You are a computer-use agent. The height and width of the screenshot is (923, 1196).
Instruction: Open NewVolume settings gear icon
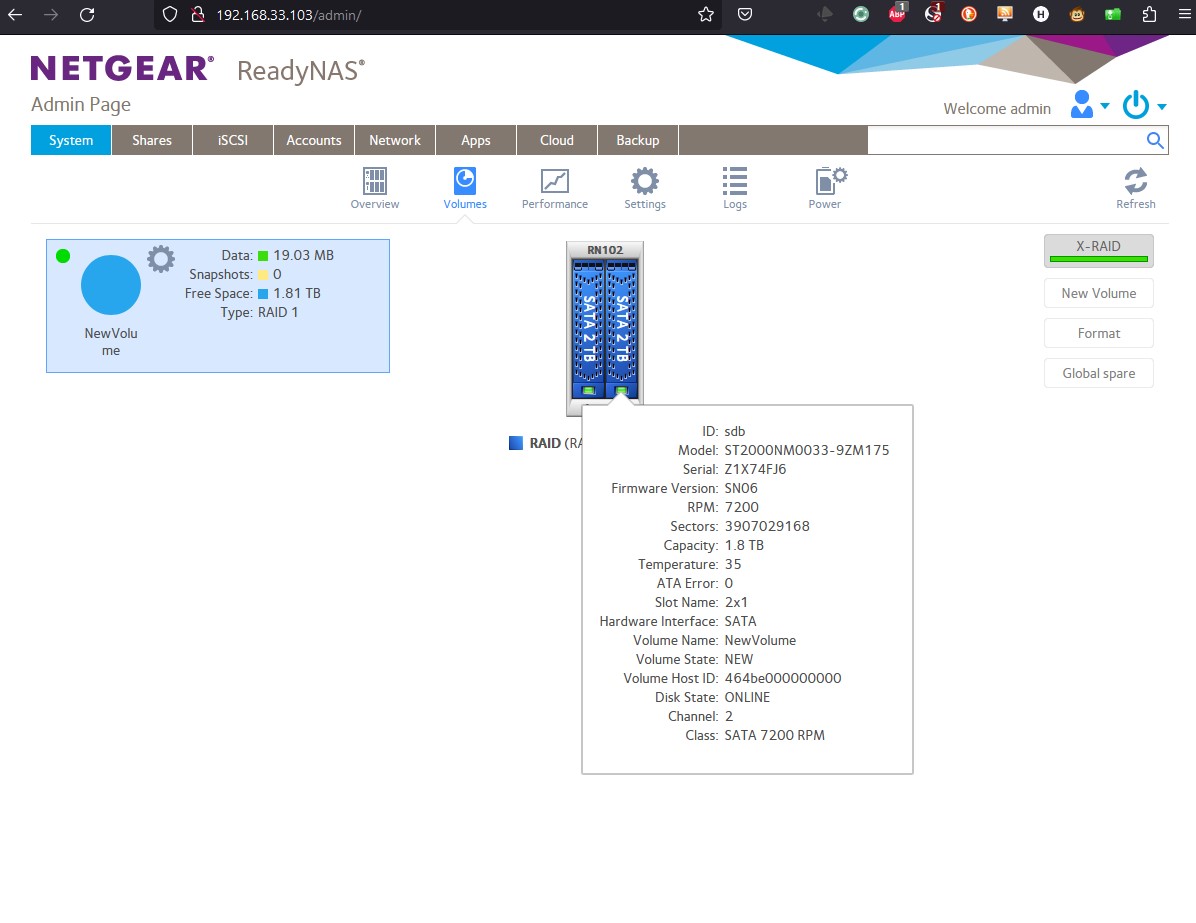point(161,258)
